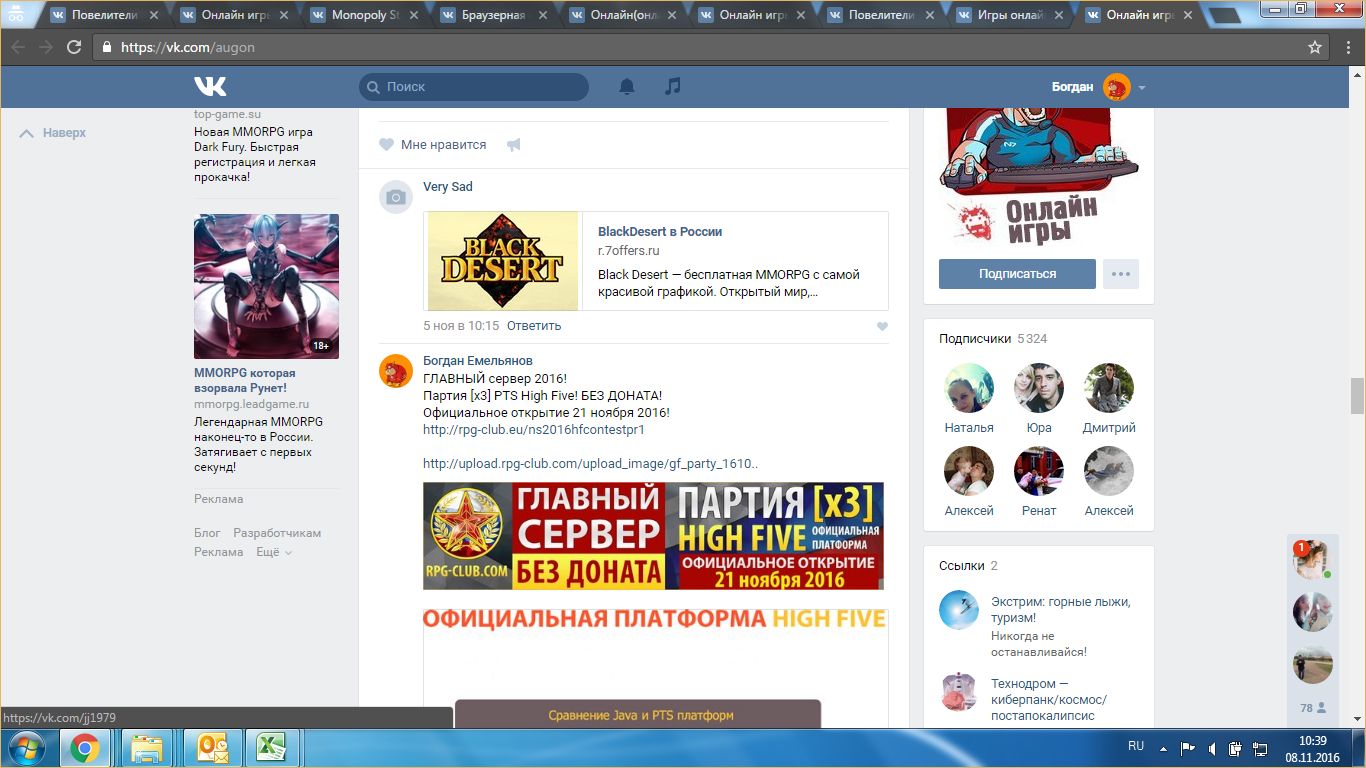The width and height of the screenshot is (1366, 768).
Task: Open the three-dots group actions menu
Action: [x=1120, y=274]
